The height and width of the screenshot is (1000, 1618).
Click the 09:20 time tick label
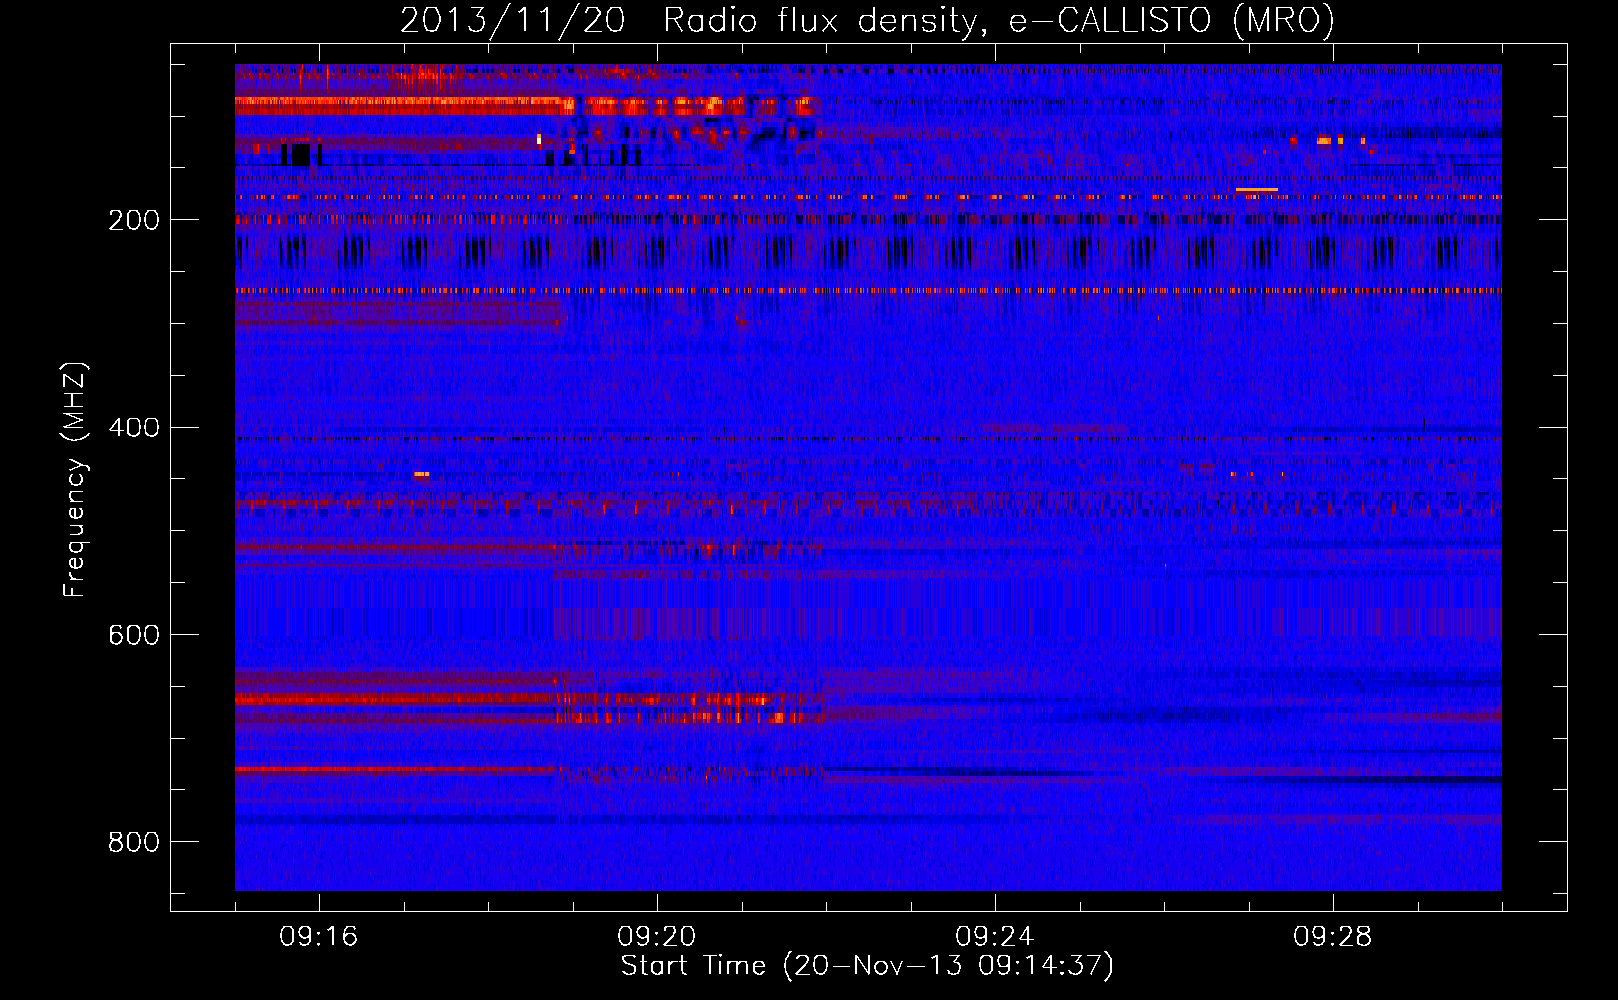[x=657, y=937]
